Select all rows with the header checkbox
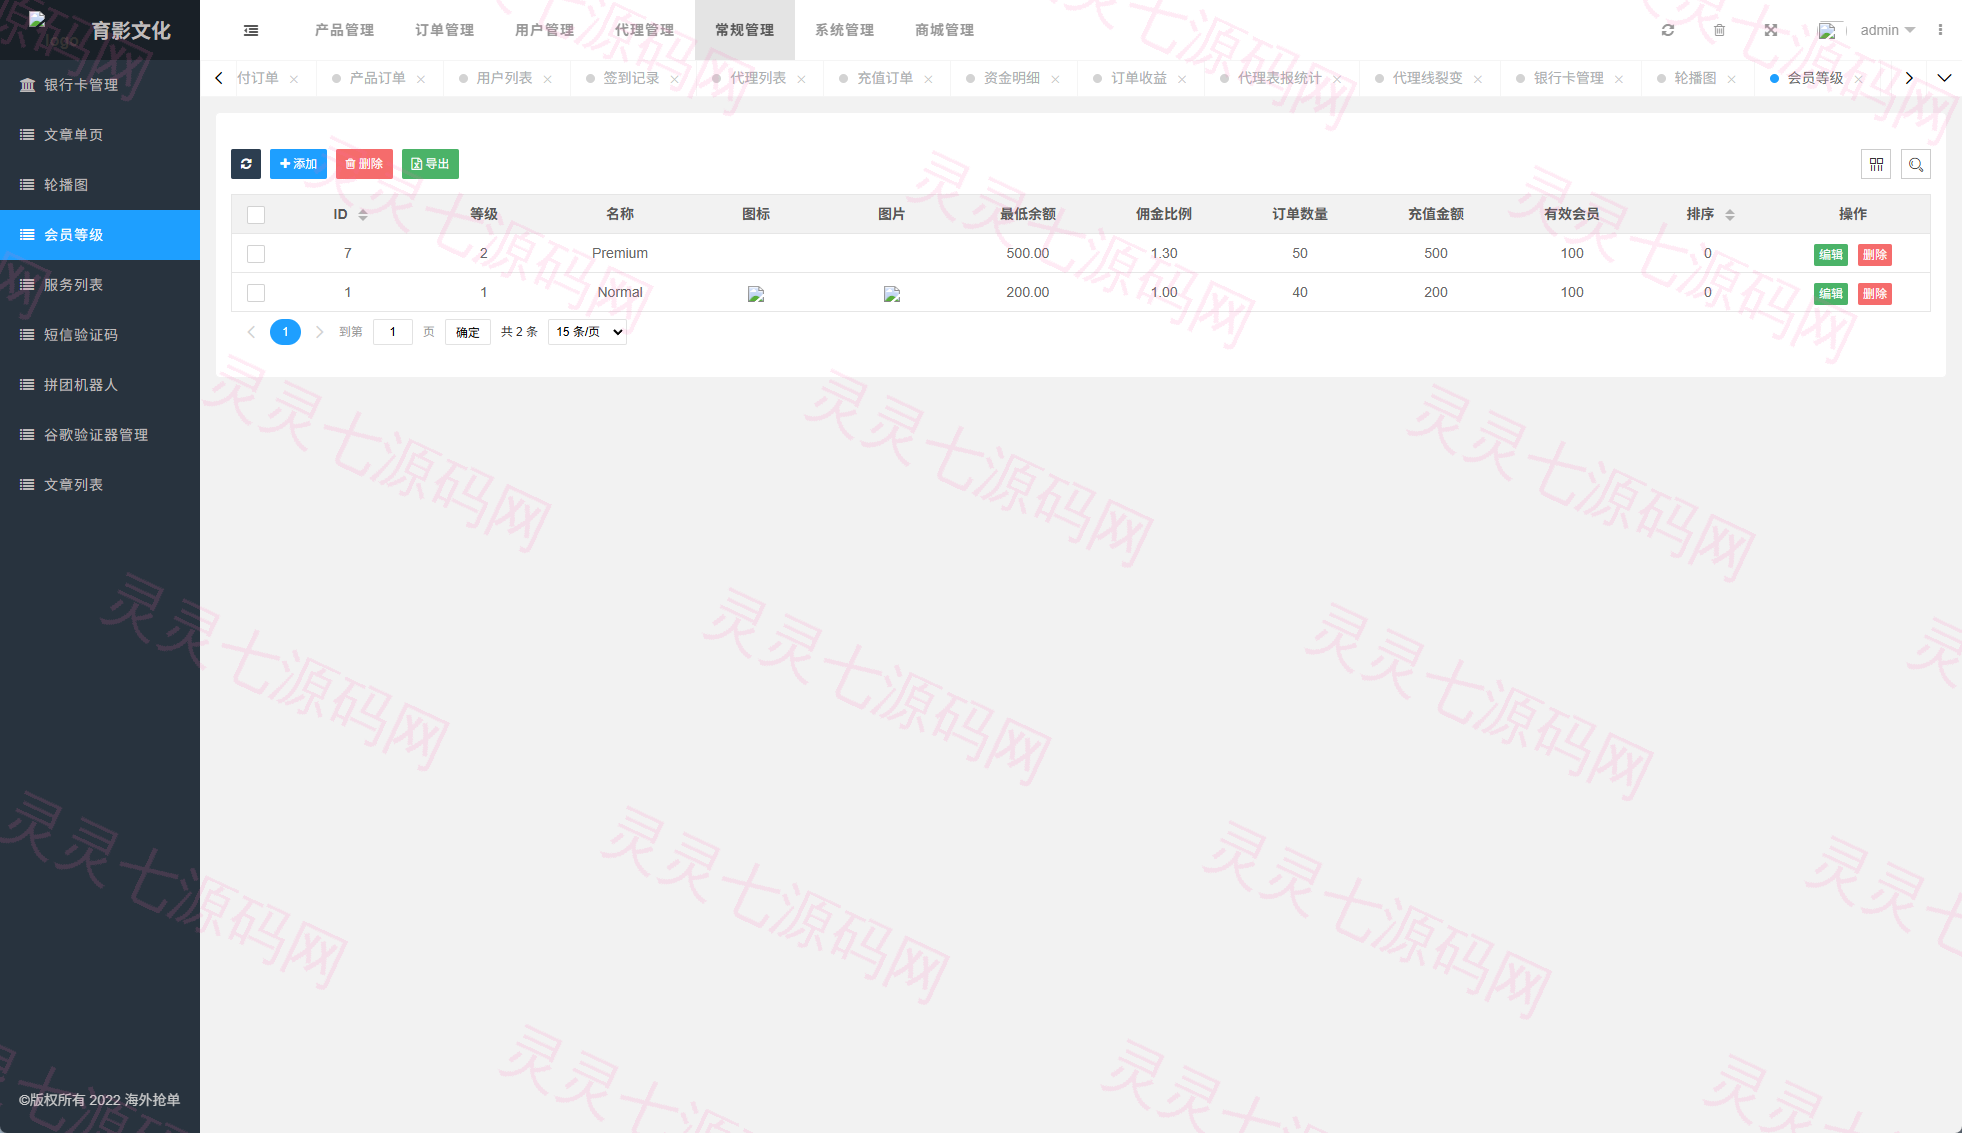 256,215
